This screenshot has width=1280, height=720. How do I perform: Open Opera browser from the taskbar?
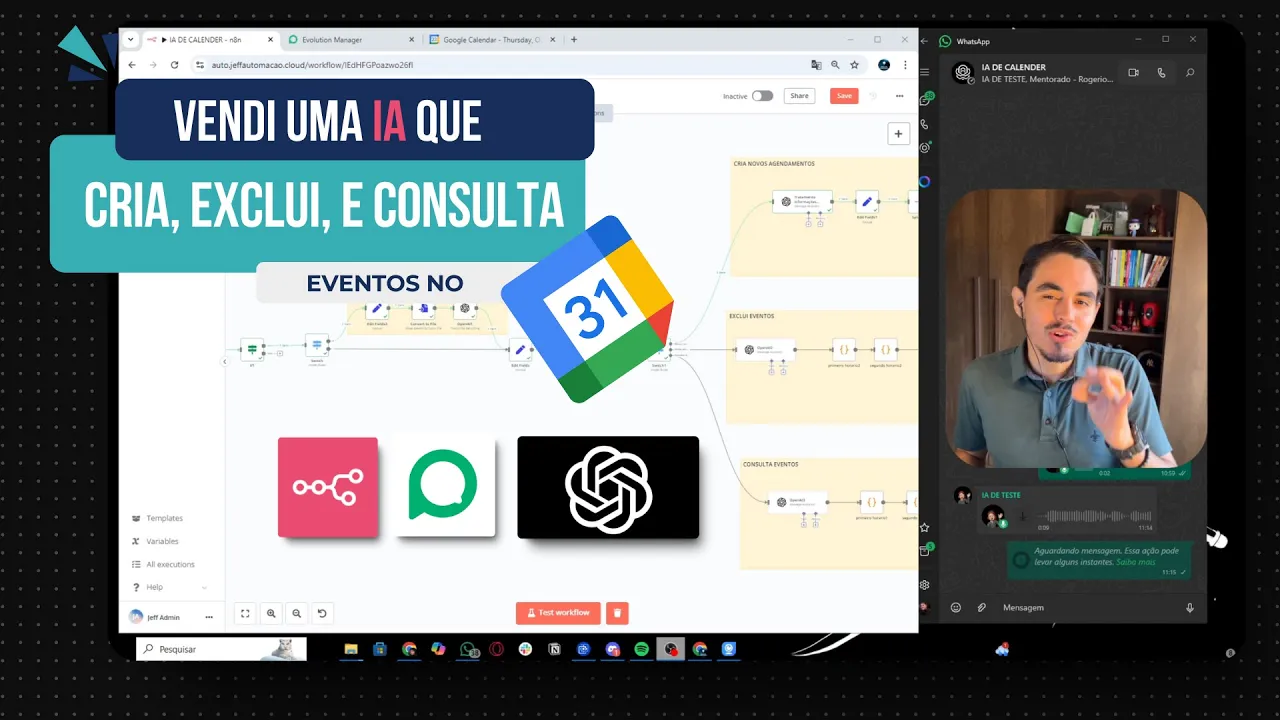click(497, 649)
